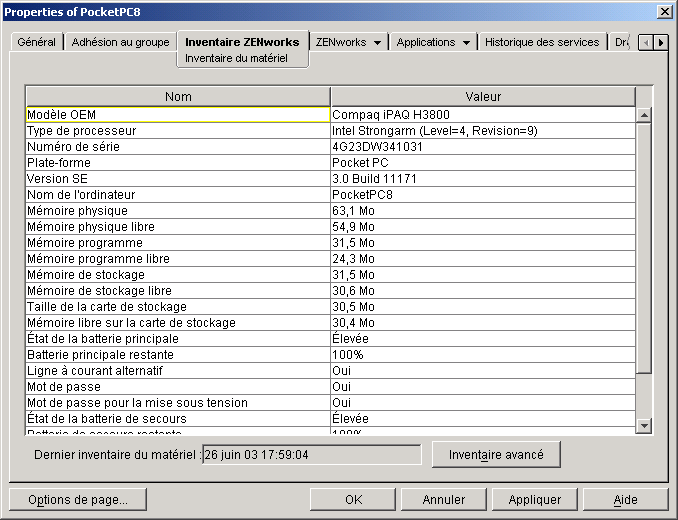Viewport: 678px width, 520px height.
Task: Select the Version SE cell
Action: coord(178,179)
